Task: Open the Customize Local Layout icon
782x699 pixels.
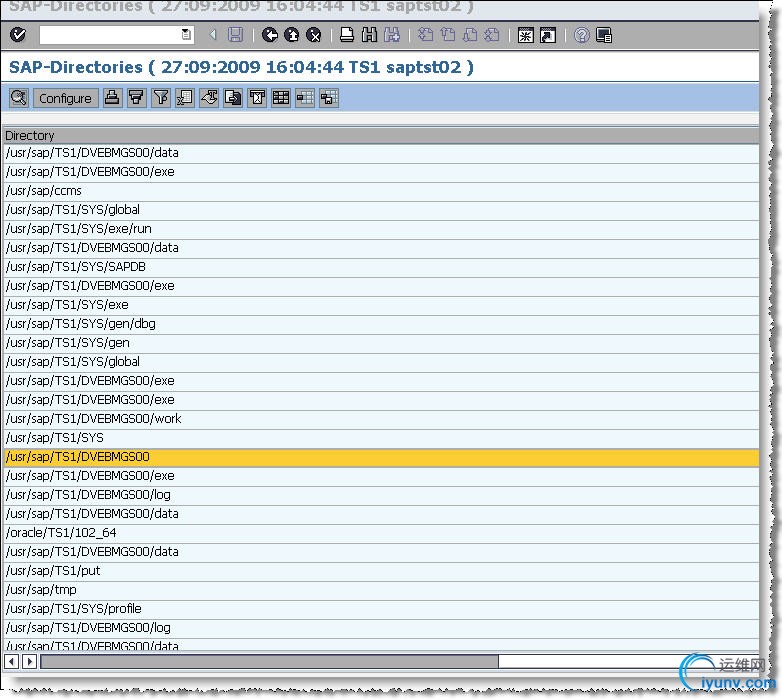Action: pyautogui.click(x=604, y=35)
